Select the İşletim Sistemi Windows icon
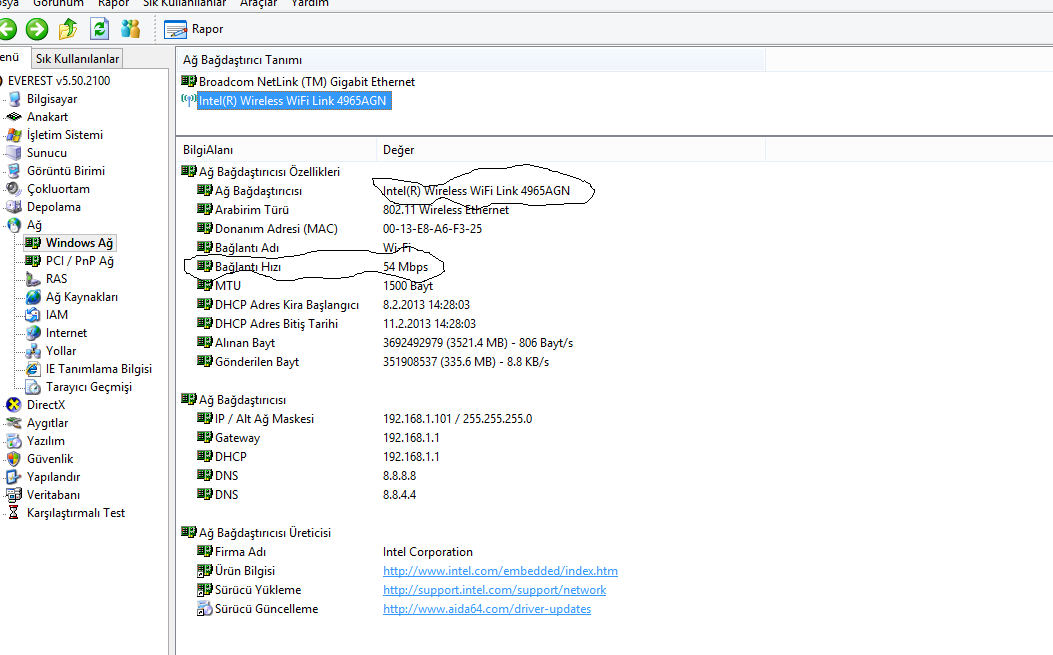The width and height of the screenshot is (1053, 655). pos(14,135)
